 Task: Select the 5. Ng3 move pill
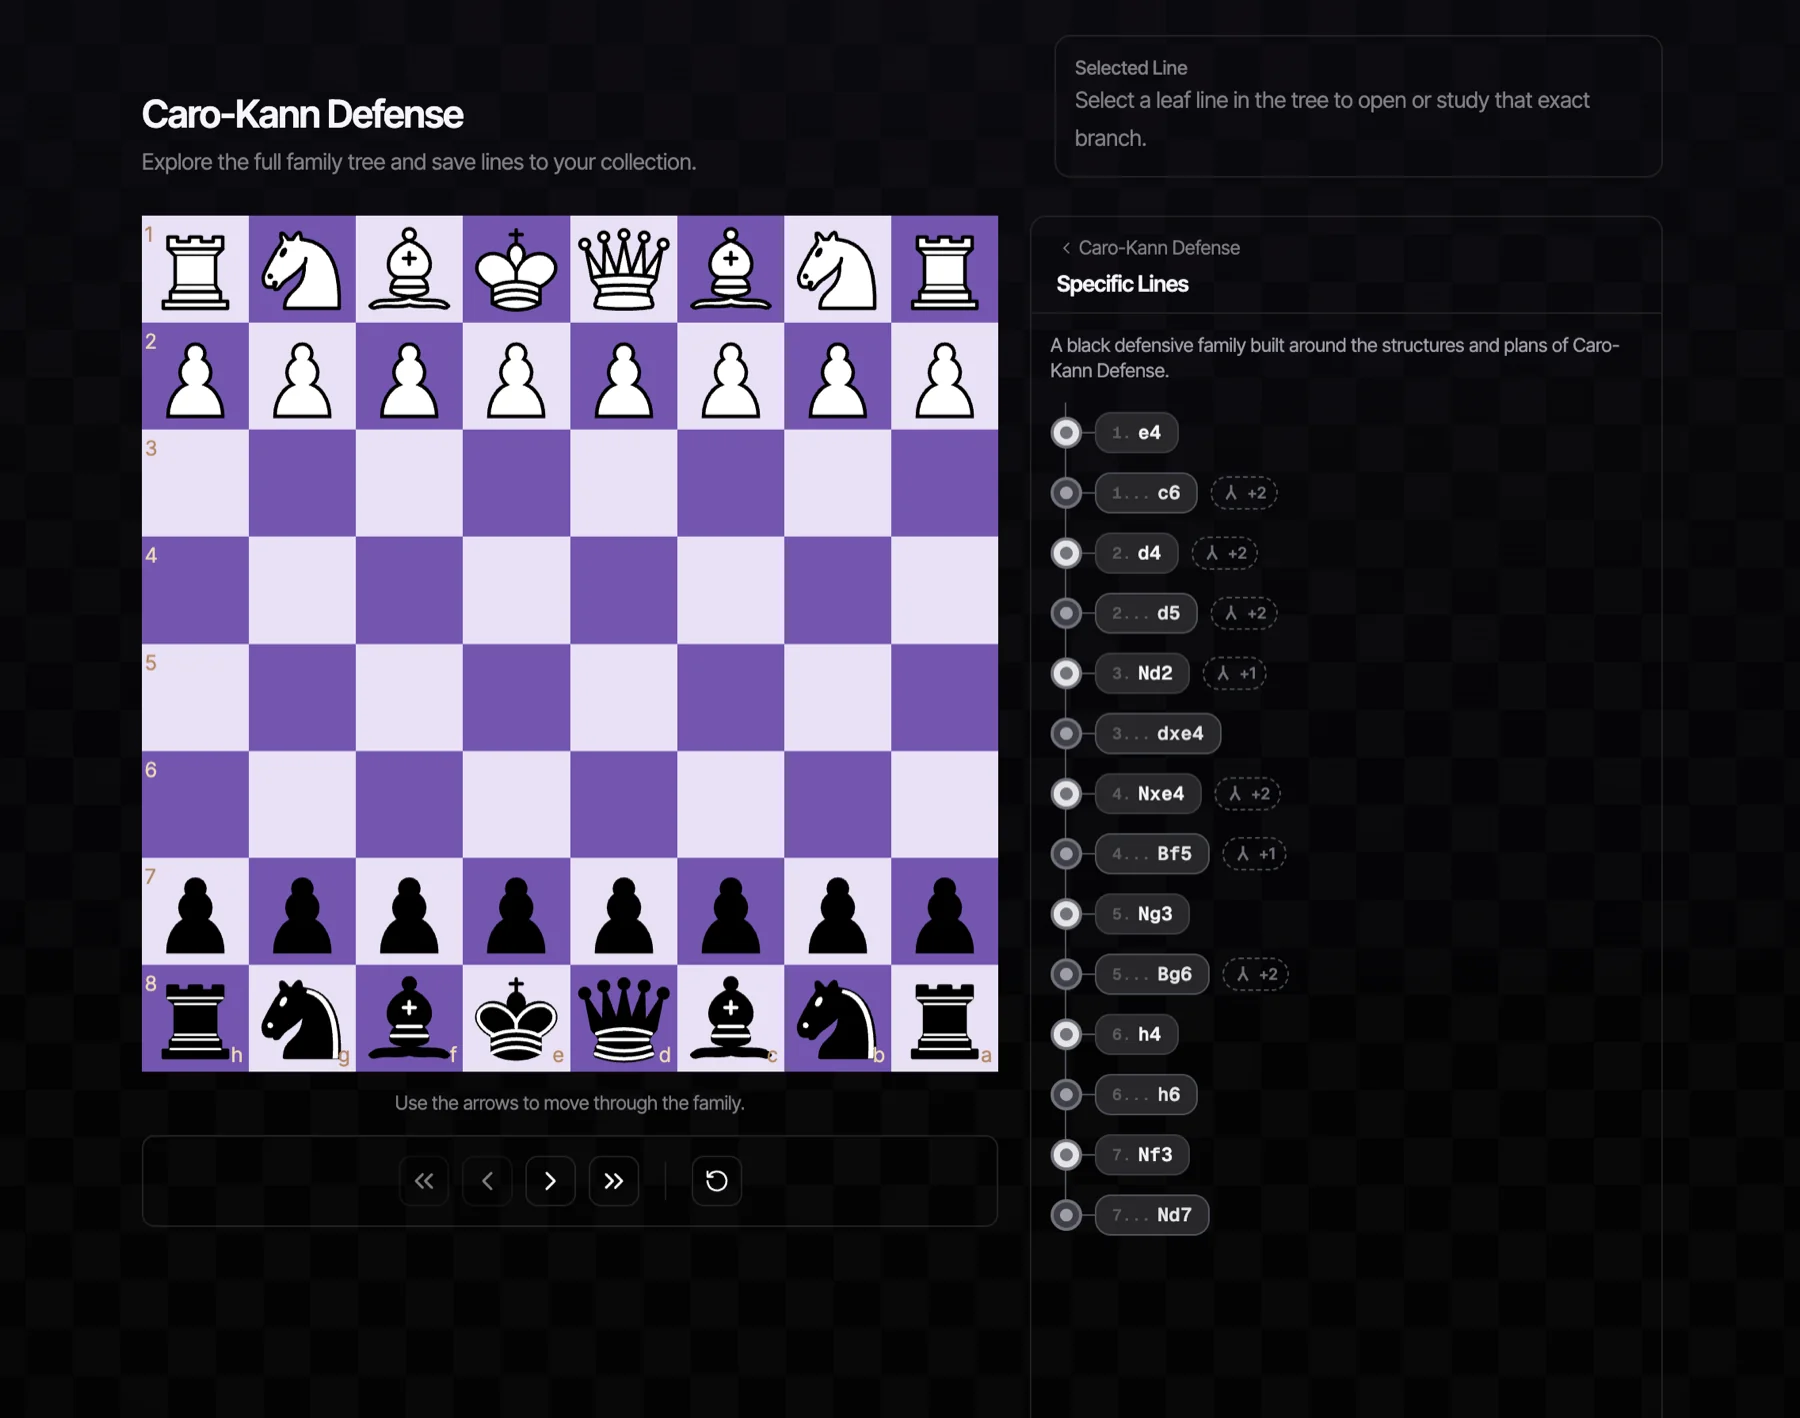point(1142,914)
